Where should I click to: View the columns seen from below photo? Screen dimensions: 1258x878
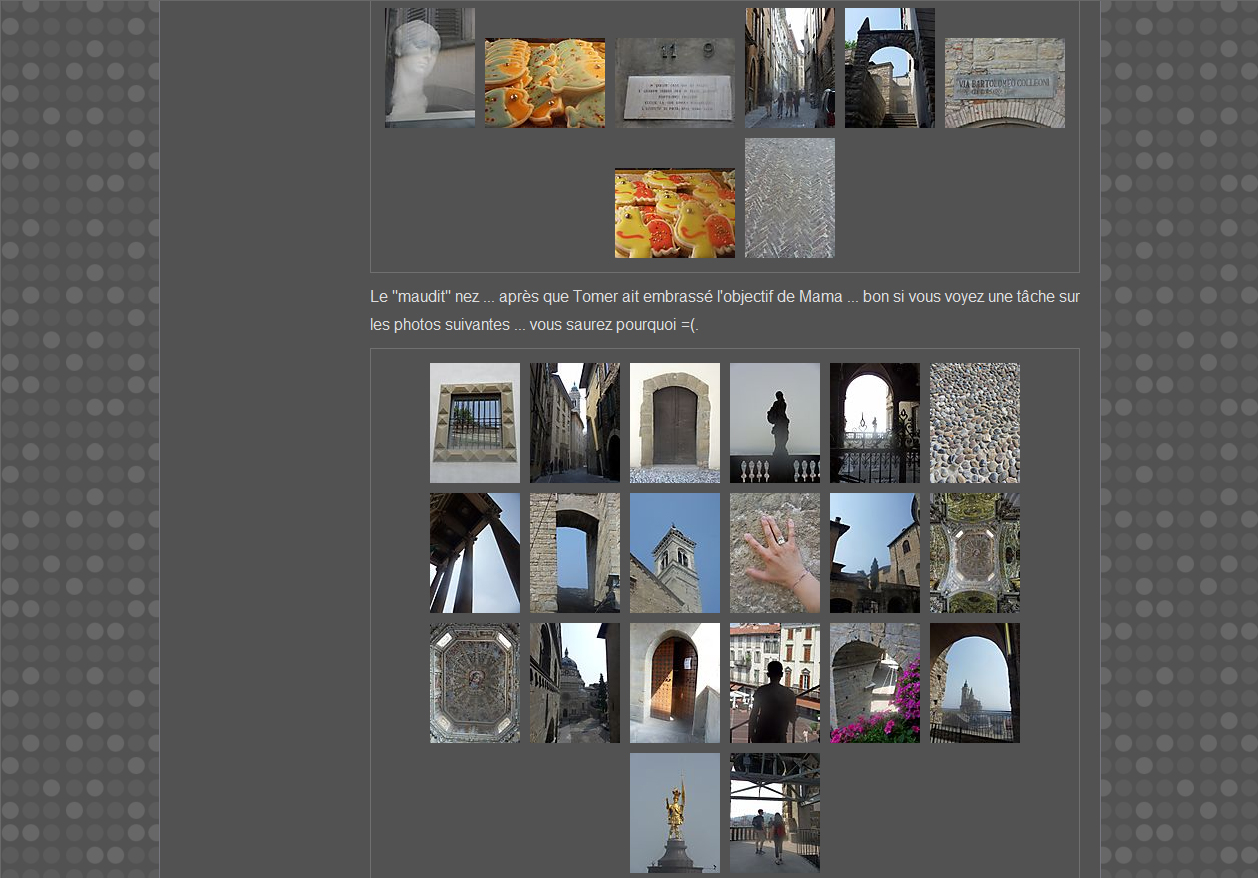[475, 553]
